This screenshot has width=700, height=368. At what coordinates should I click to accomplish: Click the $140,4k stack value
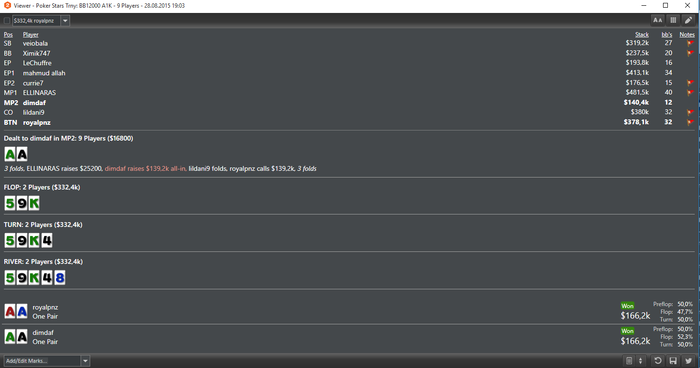[636, 102]
